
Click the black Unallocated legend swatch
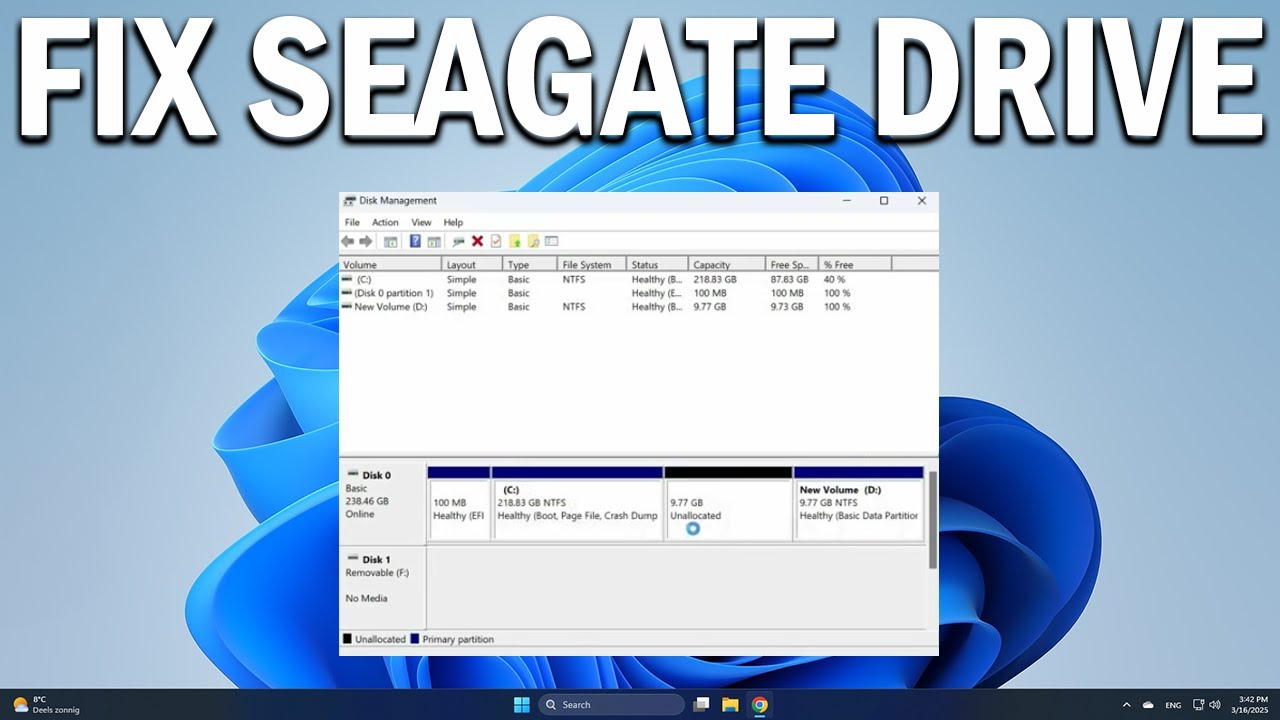tap(348, 639)
